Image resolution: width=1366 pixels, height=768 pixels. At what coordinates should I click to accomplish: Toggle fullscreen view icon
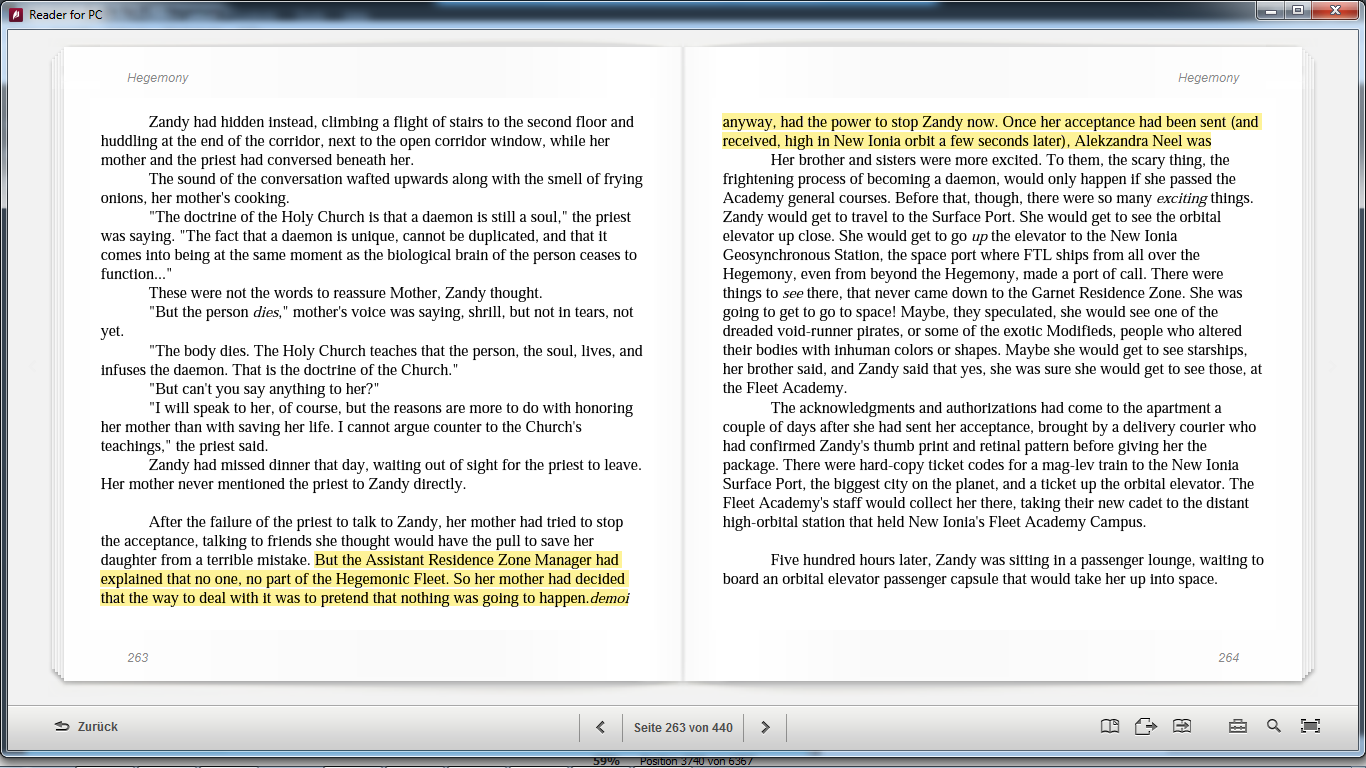point(1310,727)
